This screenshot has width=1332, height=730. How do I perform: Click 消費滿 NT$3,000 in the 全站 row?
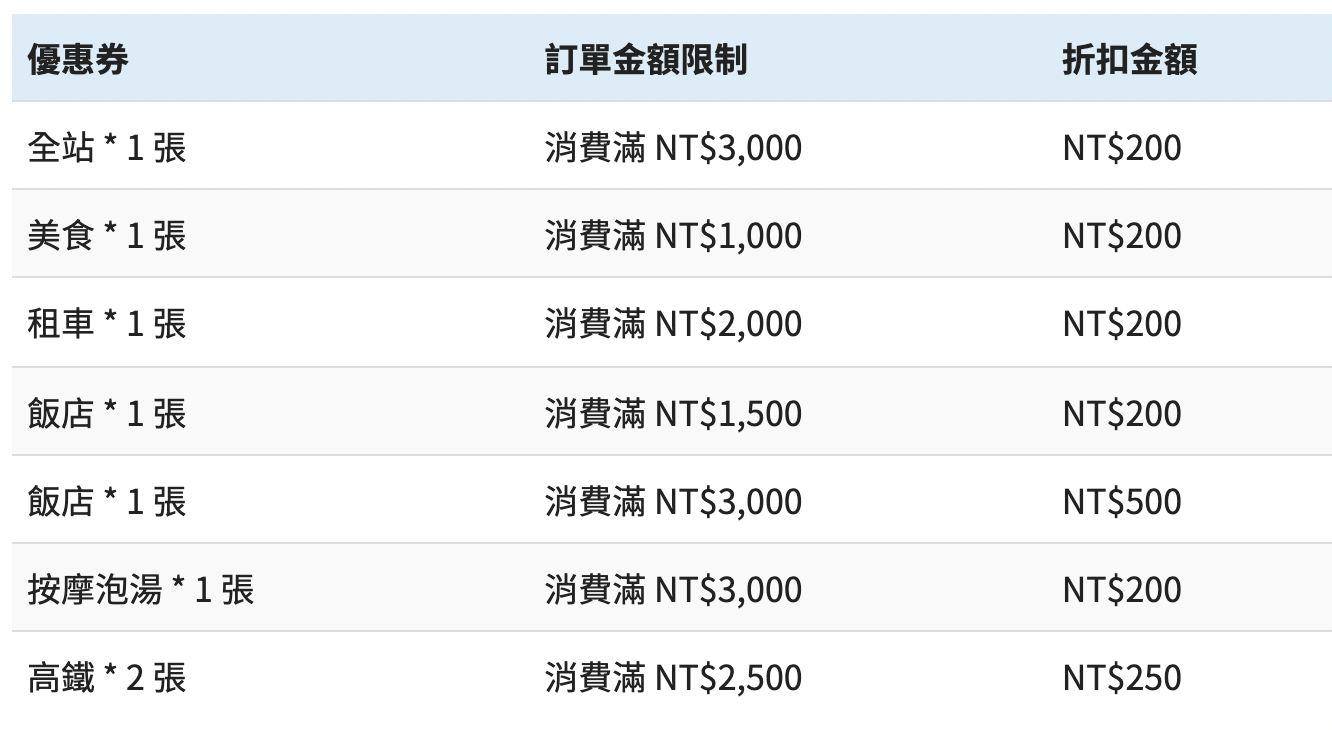[x=673, y=148]
